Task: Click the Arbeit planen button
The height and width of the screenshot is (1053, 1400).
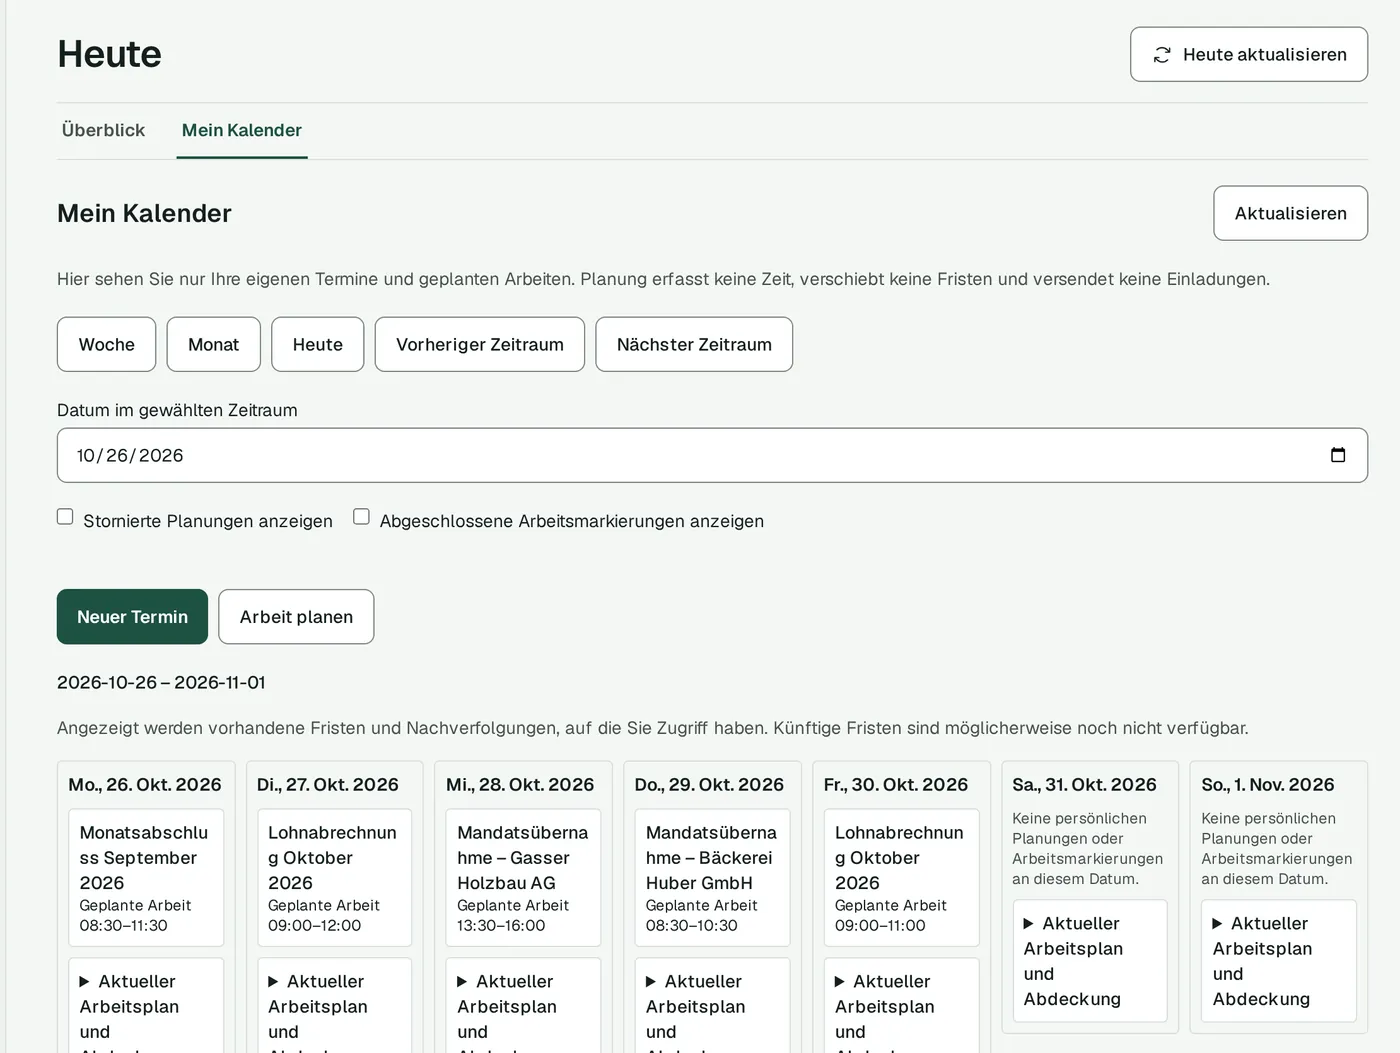Action: (x=296, y=617)
